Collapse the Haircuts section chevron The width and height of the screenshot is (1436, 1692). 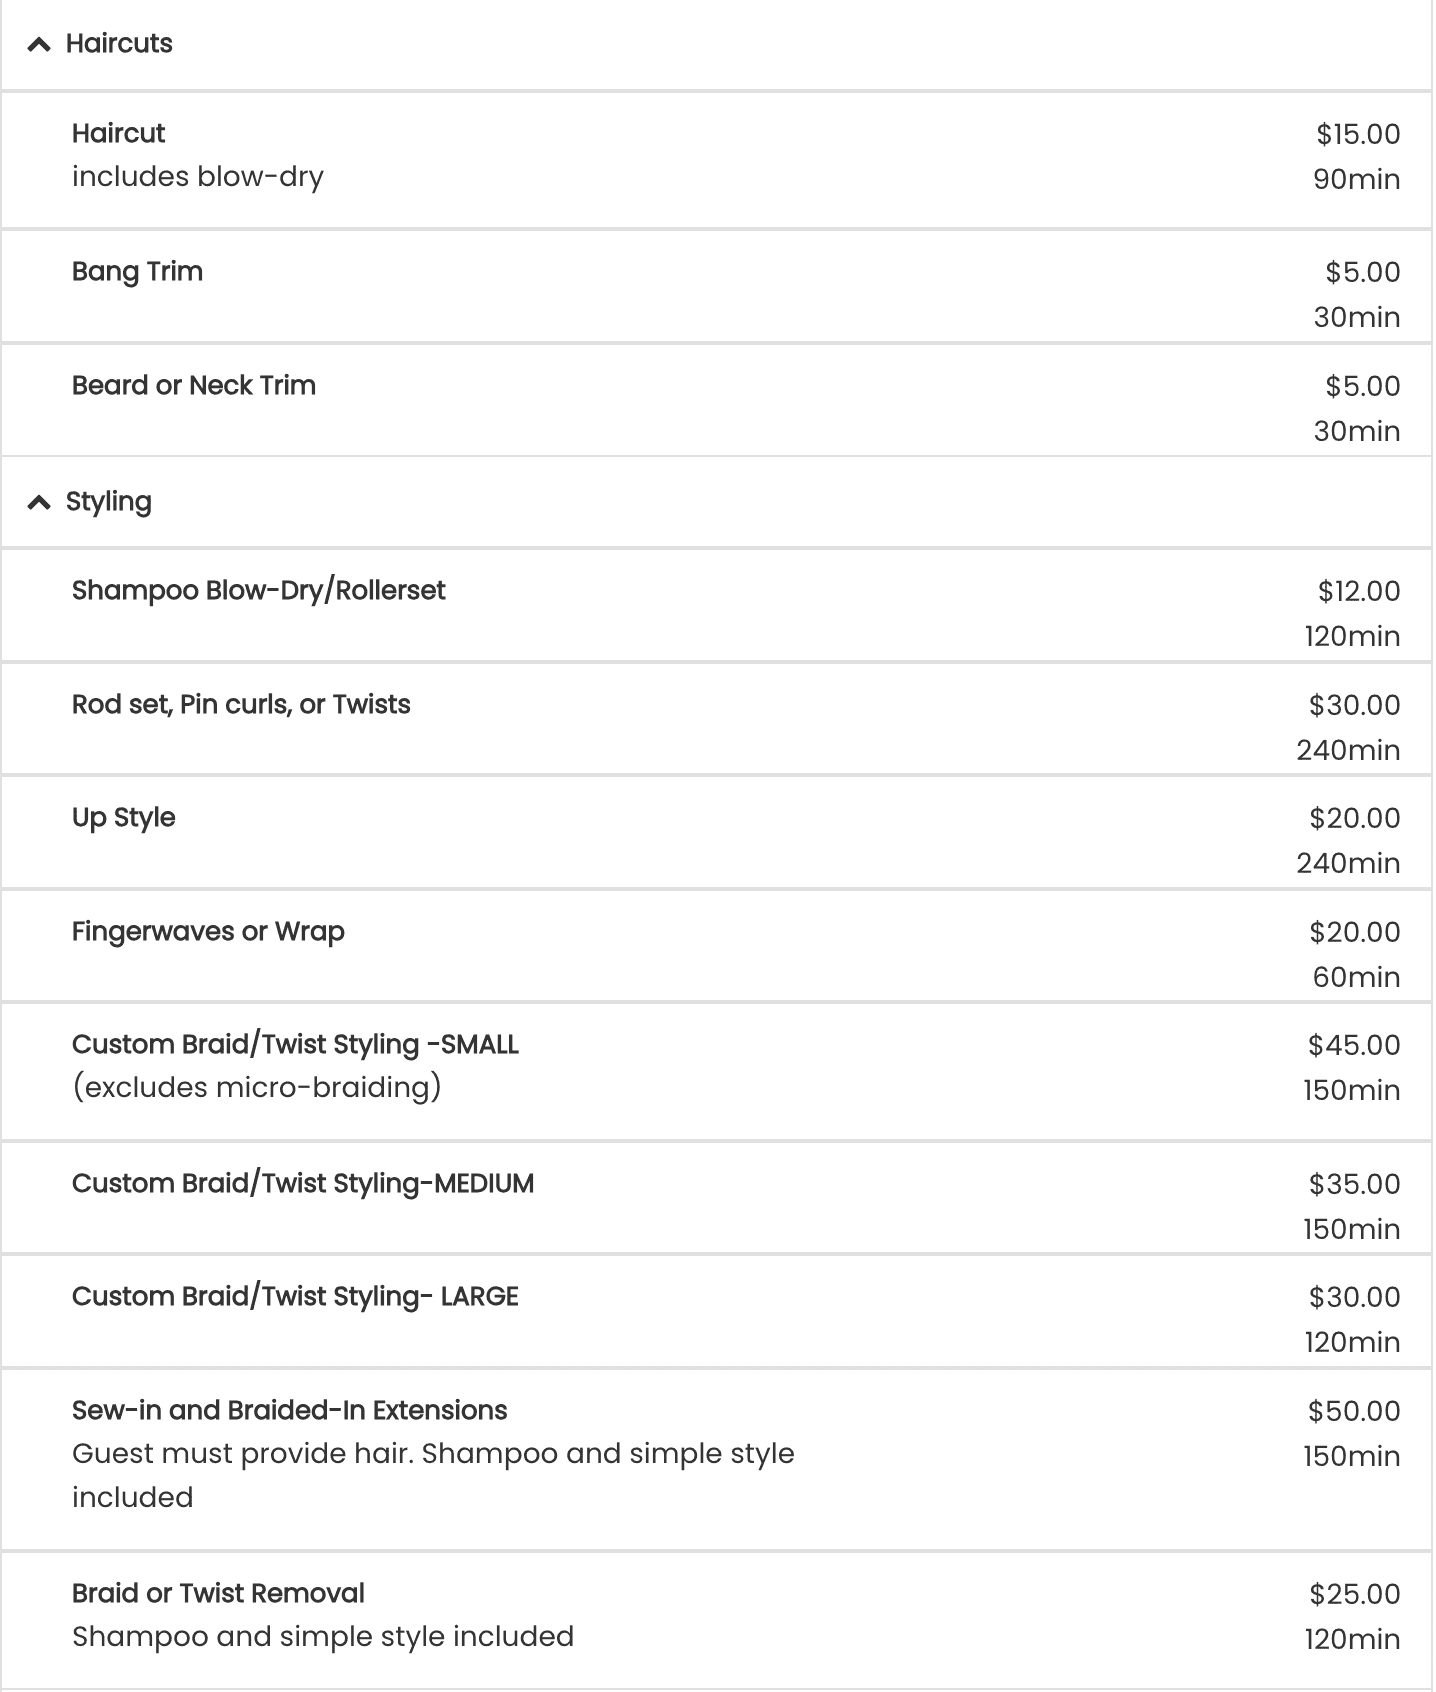click(x=39, y=44)
